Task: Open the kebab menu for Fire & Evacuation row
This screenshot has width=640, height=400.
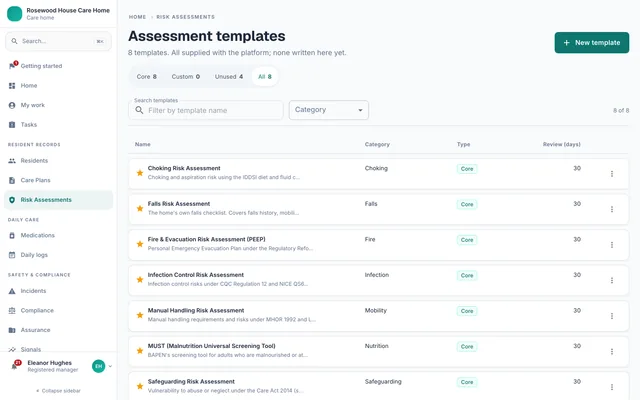Action: click(x=611, y=244)
